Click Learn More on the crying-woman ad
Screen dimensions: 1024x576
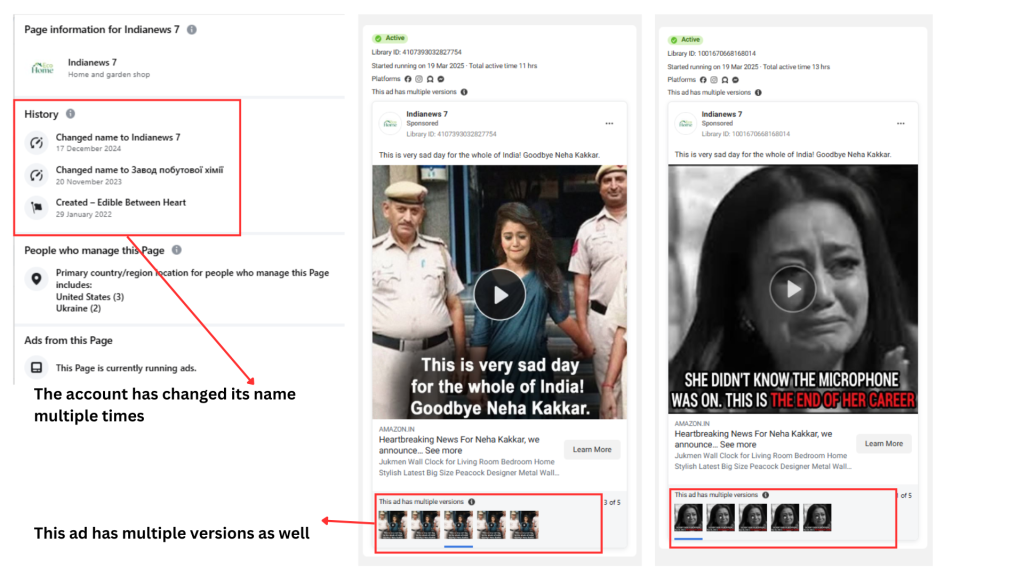(884, 443)
